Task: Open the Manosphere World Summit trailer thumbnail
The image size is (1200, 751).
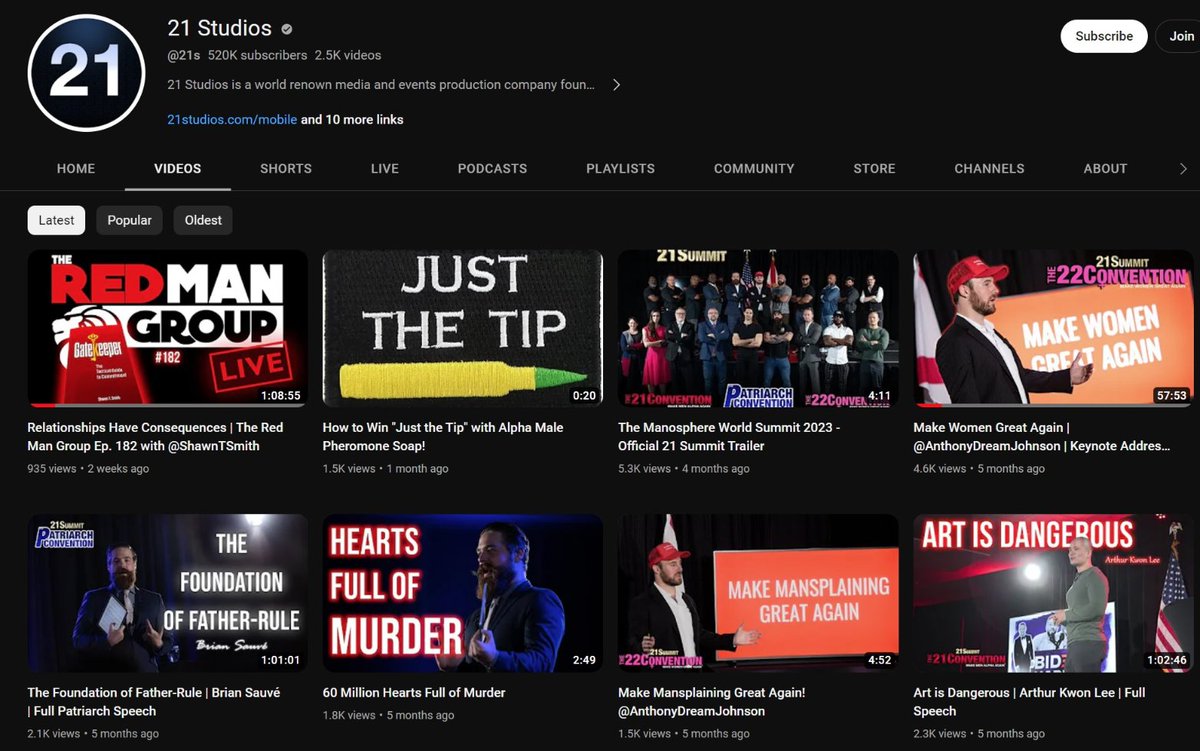Action: point(758,328)
